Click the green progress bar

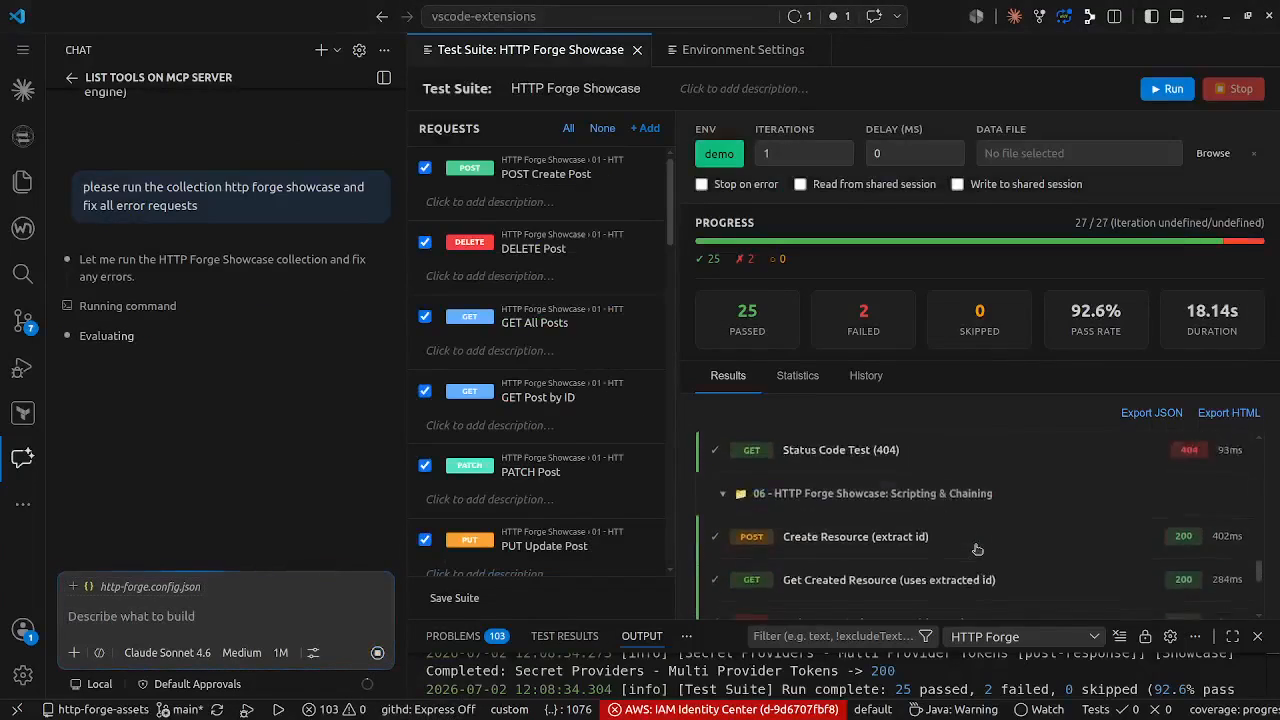tap(958, 241)
